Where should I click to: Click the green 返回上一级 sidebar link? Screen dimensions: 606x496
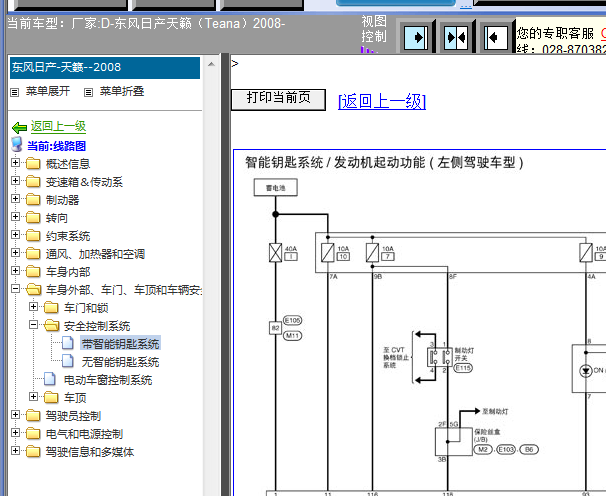click(58, 126)
